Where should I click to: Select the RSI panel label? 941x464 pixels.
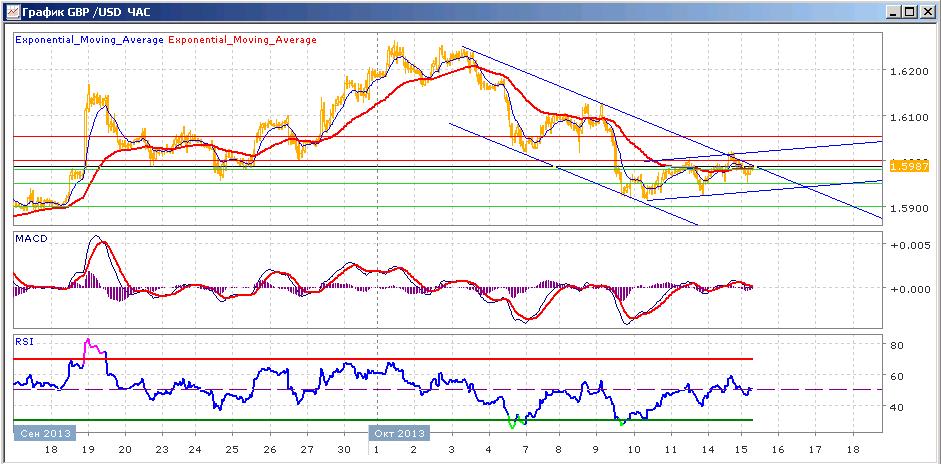click(x=25, y=342)
